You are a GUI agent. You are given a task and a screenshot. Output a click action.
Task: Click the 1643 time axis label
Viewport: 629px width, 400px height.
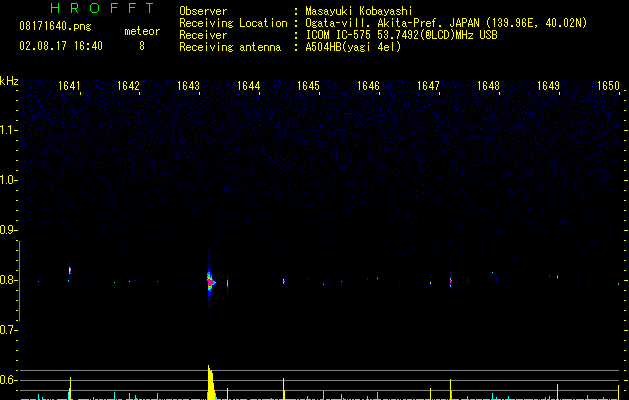(189, 86)
